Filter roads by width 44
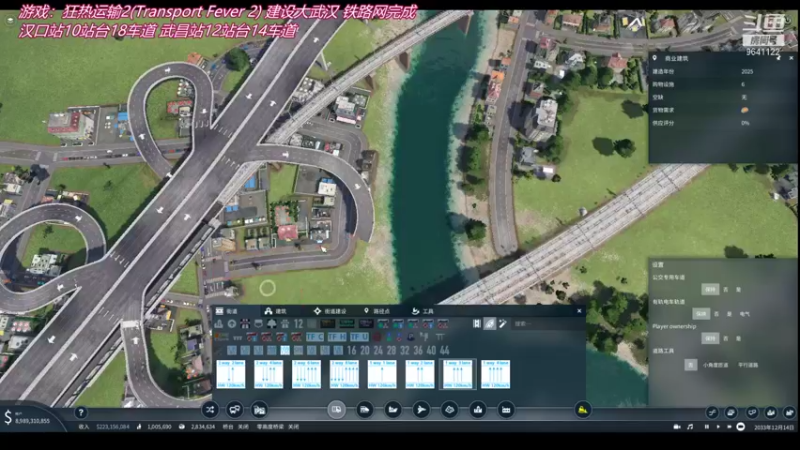800x450 pixels. click(444, 351)
